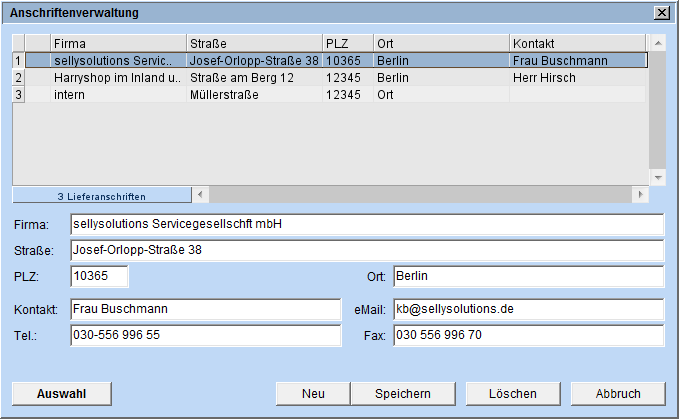Click the horizontal scrollbar left arrow
Viewport: 679px width, 419px height.
(x=200, y=195)
